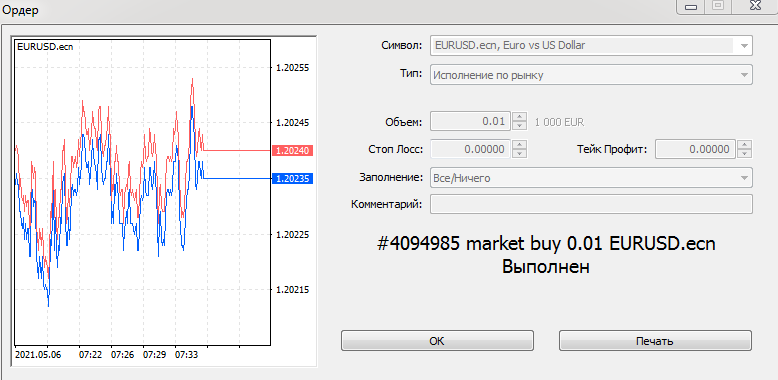The width and height of the screenshot is (778, 380).
Task: Click the Выполнен status text
Action: [x=546, y=267]
